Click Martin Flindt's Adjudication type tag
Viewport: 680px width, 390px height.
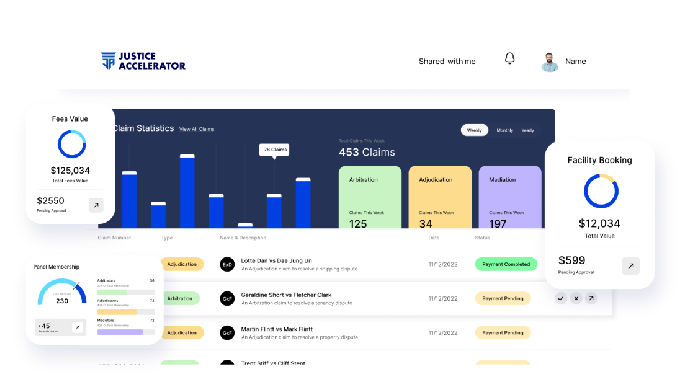182,333
